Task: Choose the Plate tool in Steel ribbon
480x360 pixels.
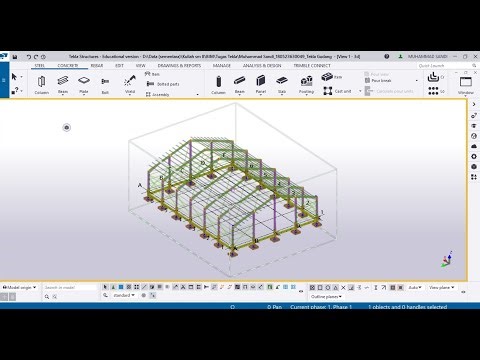Action: (84, 85)
